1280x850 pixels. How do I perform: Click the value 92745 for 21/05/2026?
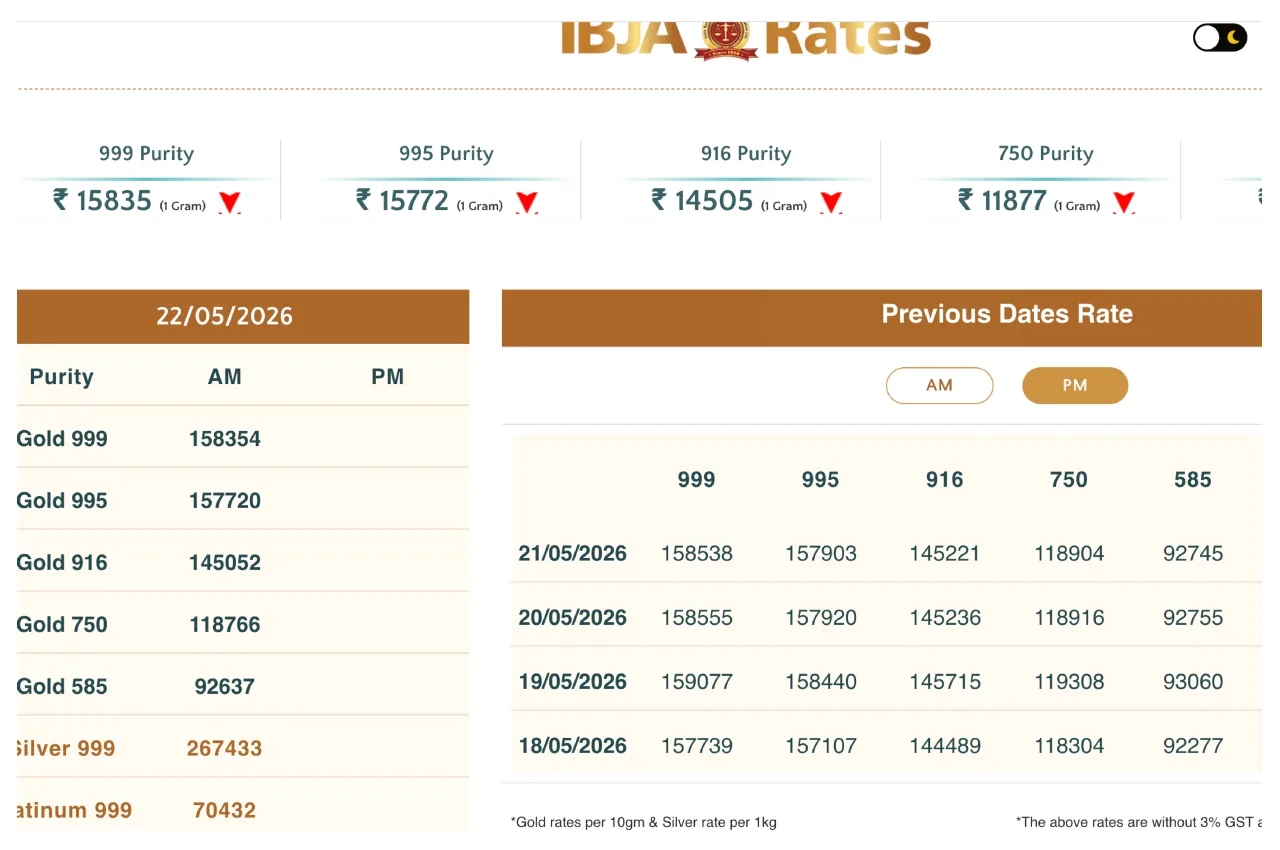click(x=1193, y=554)
